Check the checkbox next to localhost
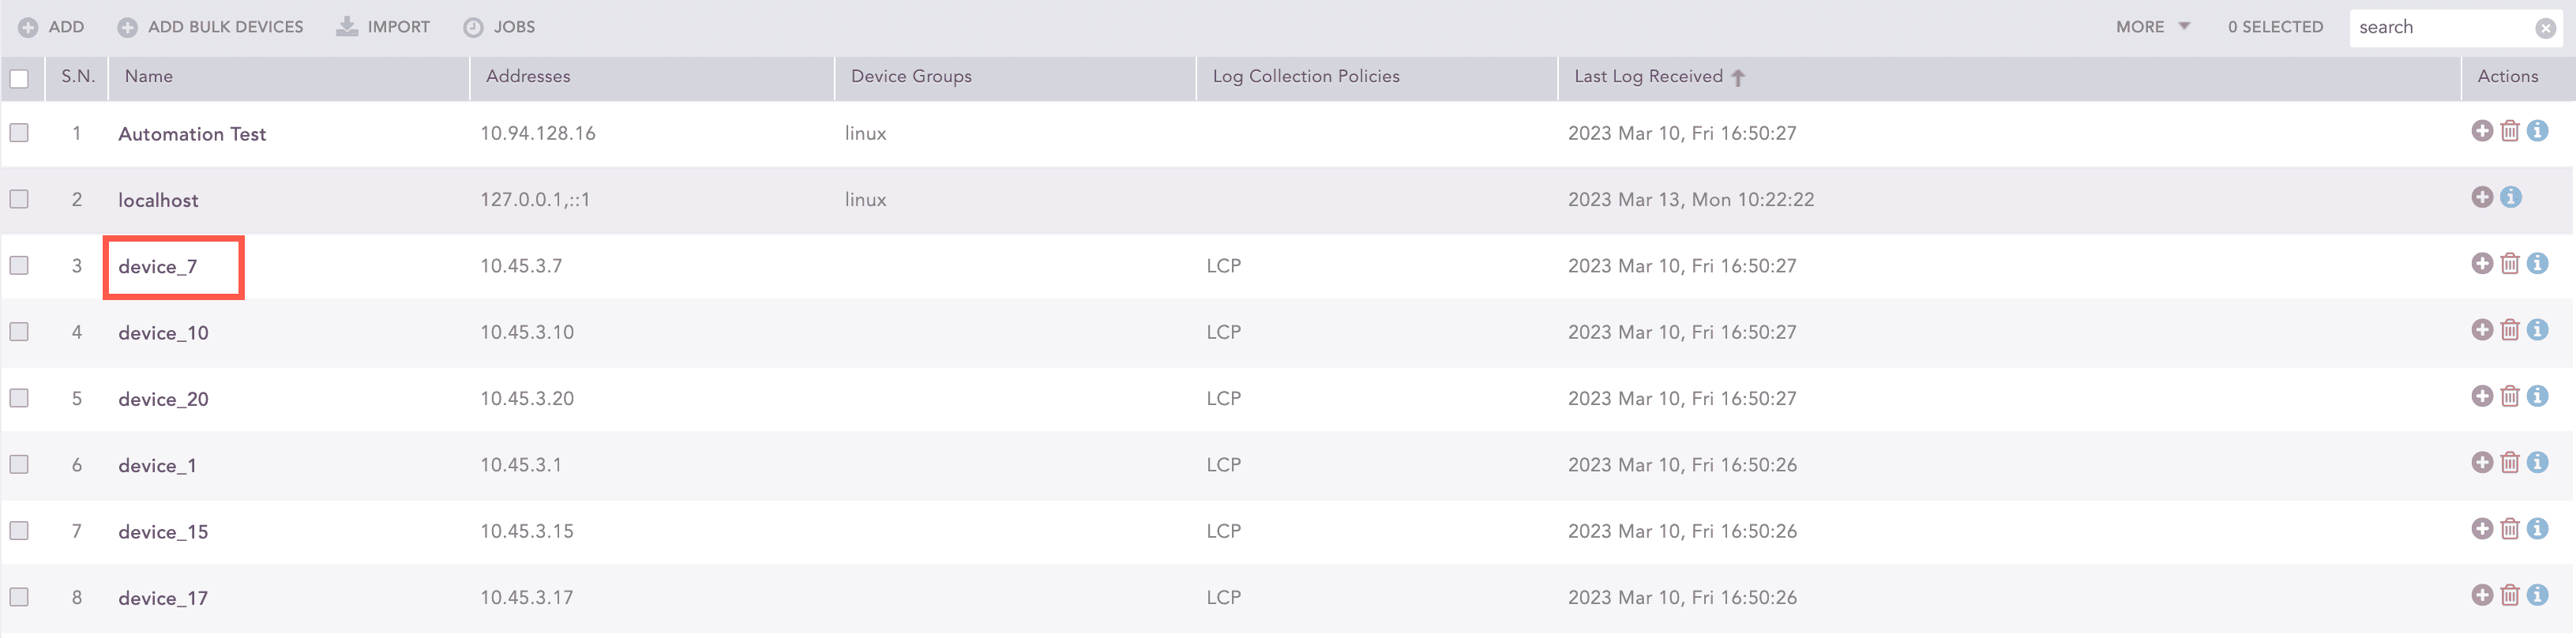 [19, 198]
